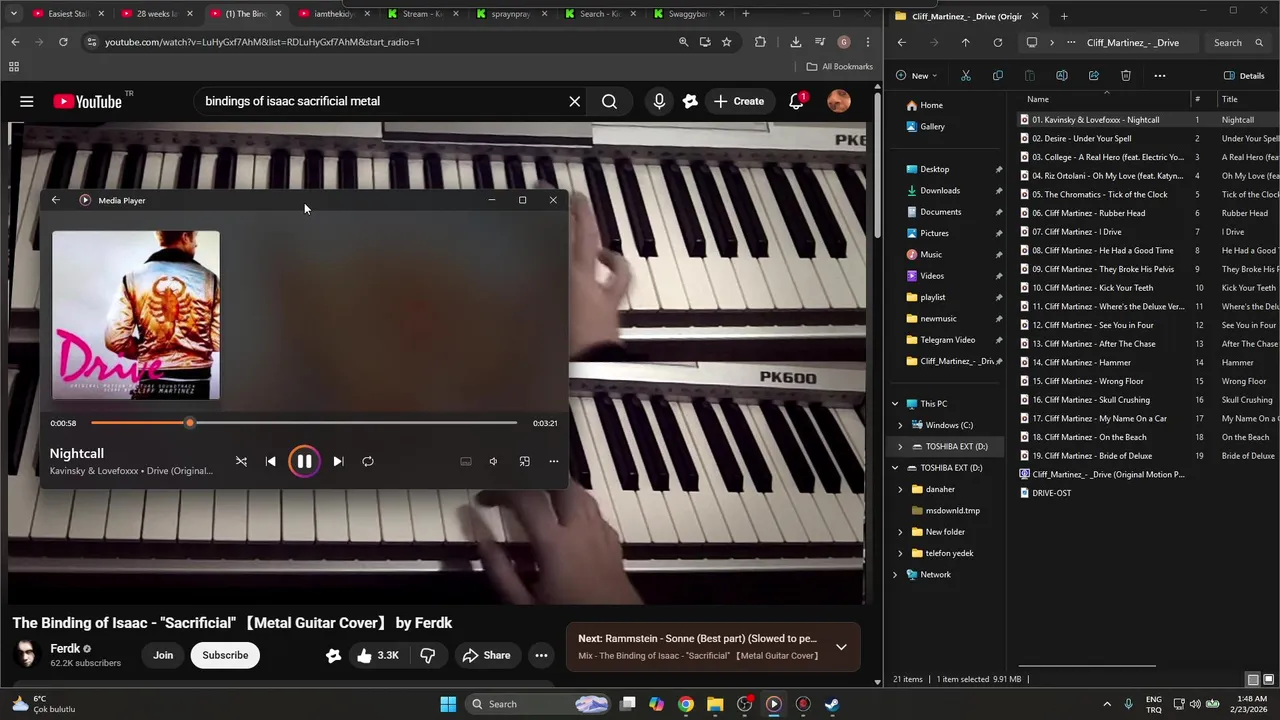Viewport: 1280px width, 720px height.
Task: Open the YouTube Create menu
Action: (739, 101)
